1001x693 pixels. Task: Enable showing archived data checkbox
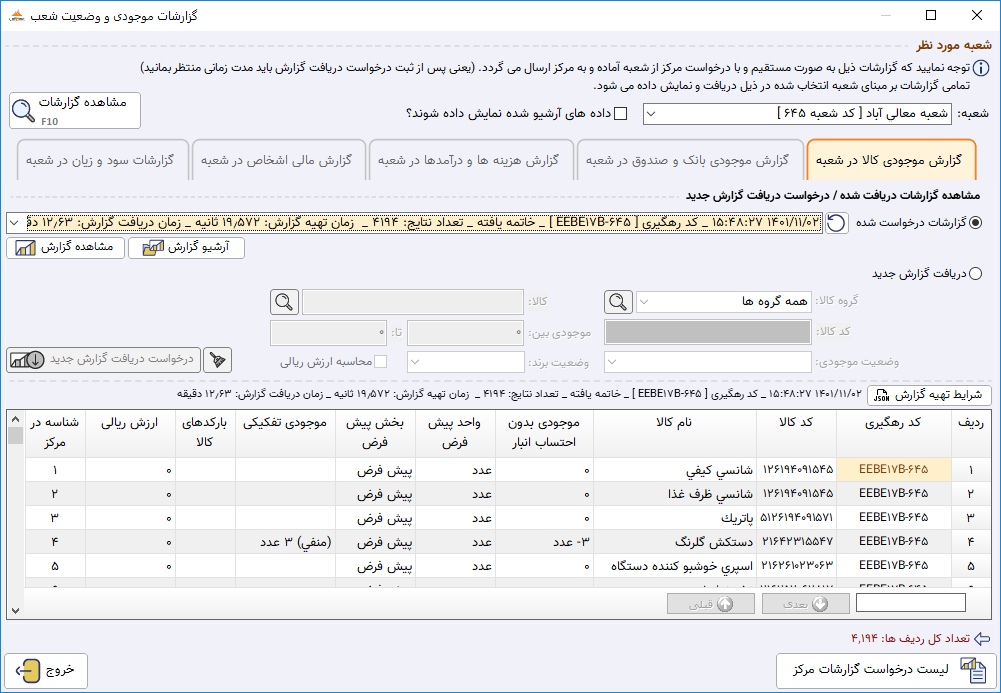pyautogui.click(x=620, y=114)
